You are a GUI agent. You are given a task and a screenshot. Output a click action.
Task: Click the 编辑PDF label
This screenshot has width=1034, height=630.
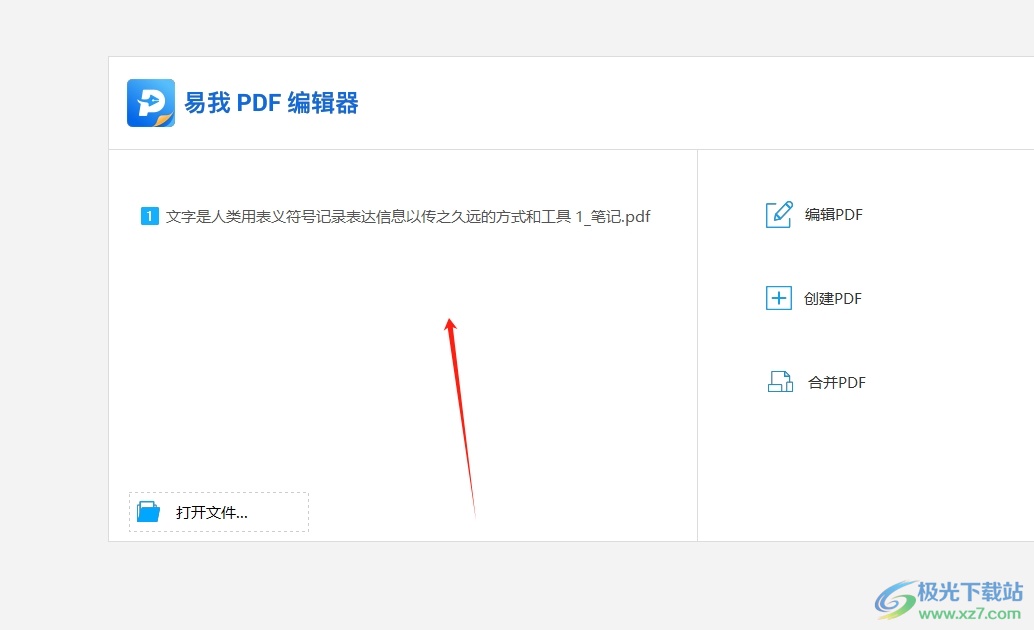834,214
